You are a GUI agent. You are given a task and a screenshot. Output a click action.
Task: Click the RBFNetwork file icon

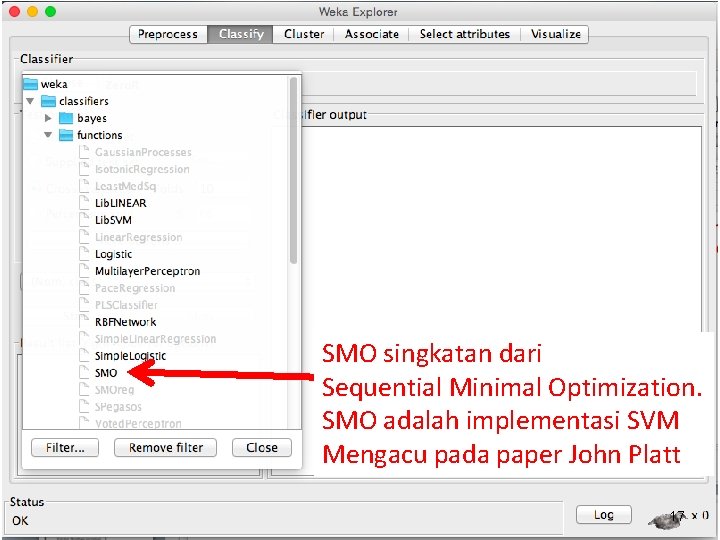pos(84,321)
